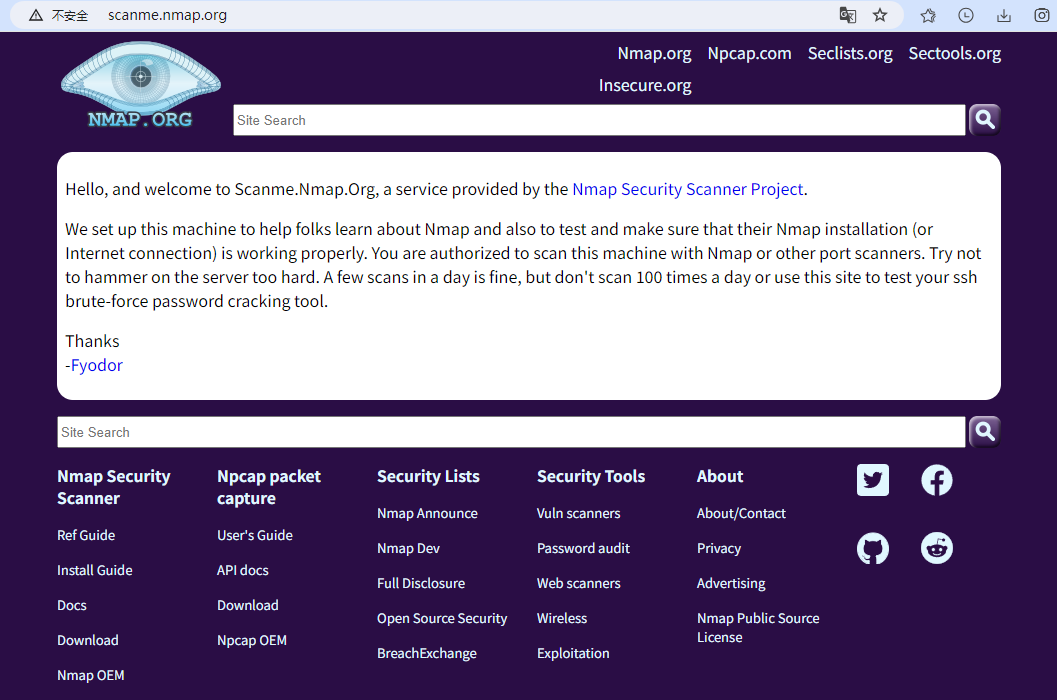This screenshot has height=700, width=1057.
Task: Open the GitHub social icon
Action: coord(872,548)
